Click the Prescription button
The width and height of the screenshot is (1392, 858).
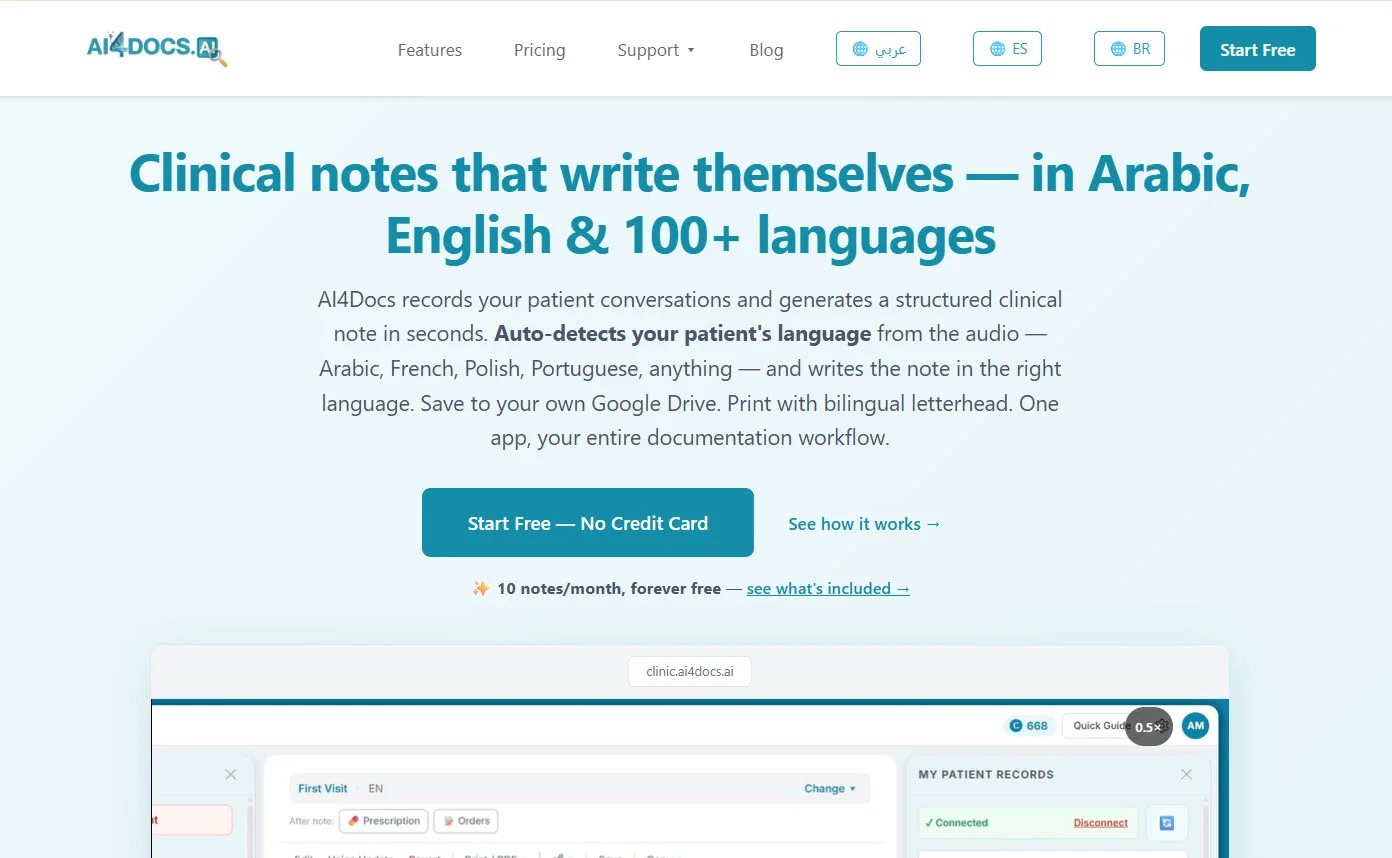tap(384, 821)
